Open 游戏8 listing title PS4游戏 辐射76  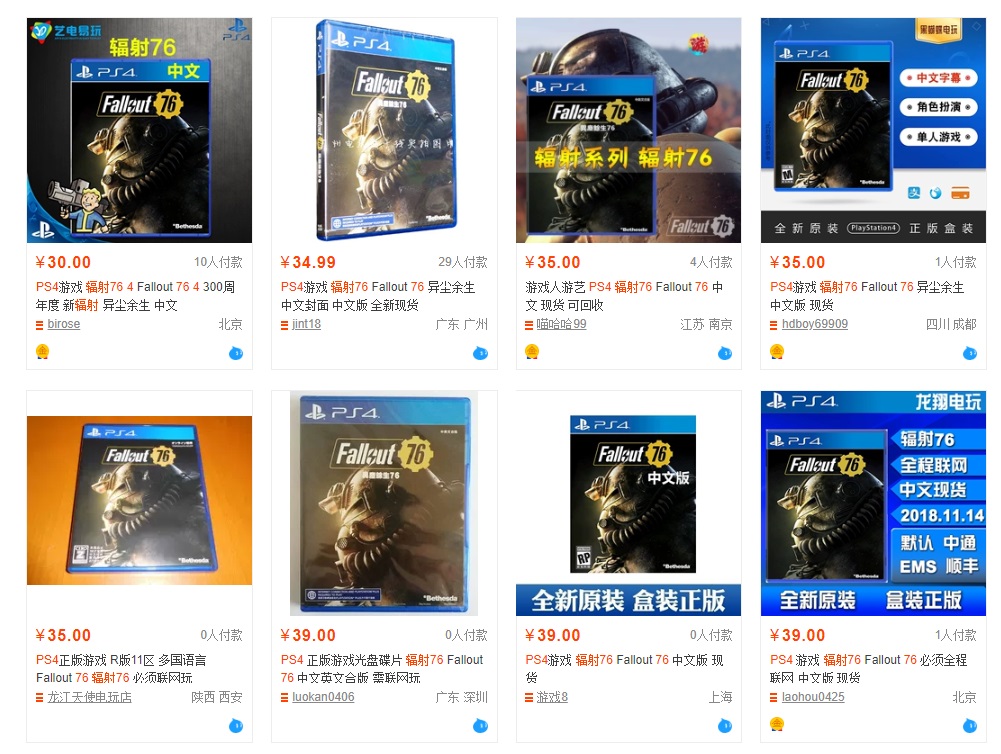(x=624, y=668)
